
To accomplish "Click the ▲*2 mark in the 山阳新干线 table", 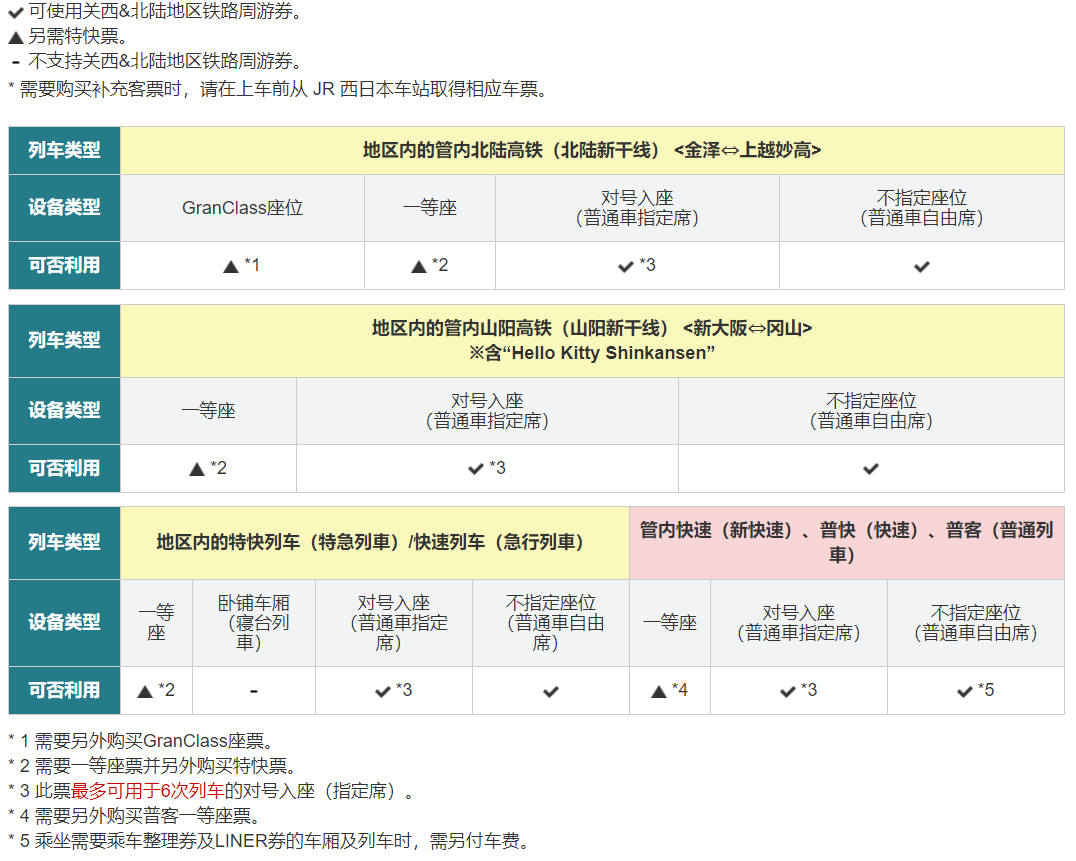I will [208, 468].
